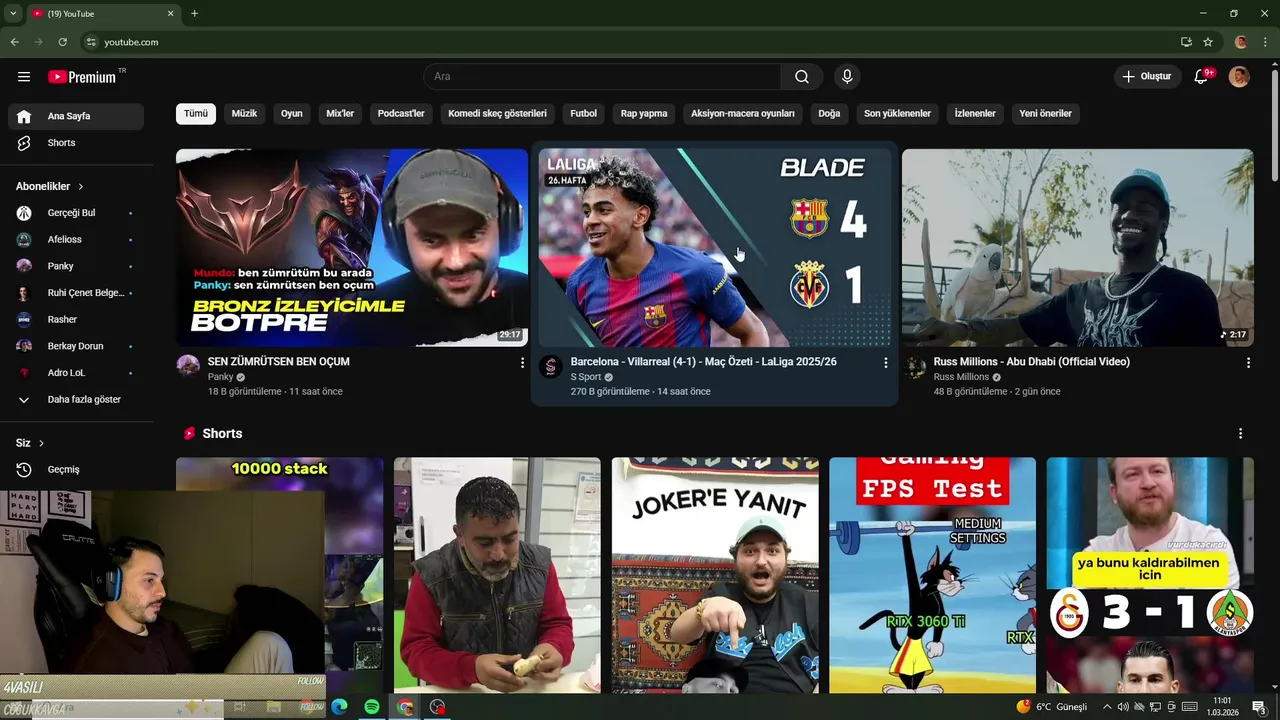The height and width of the screenshot is (720, 1280).
Task: Select the Mix'ler filter chip
Action: coord(340,114)
